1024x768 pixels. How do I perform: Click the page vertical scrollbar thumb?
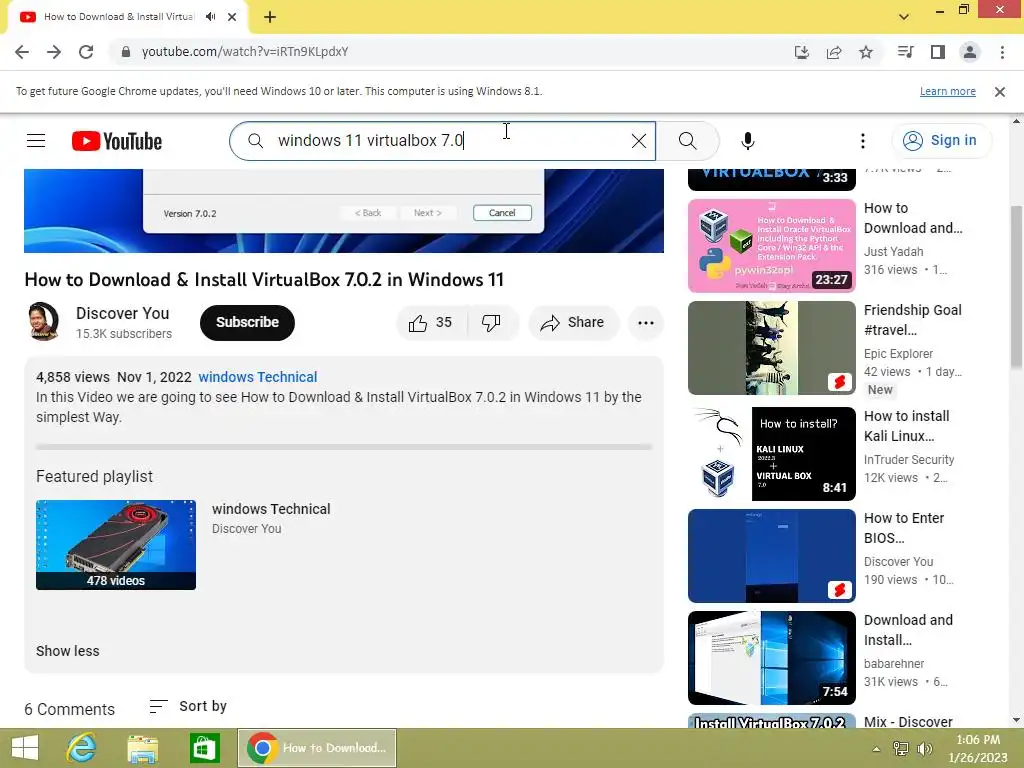click(1017, 287)
